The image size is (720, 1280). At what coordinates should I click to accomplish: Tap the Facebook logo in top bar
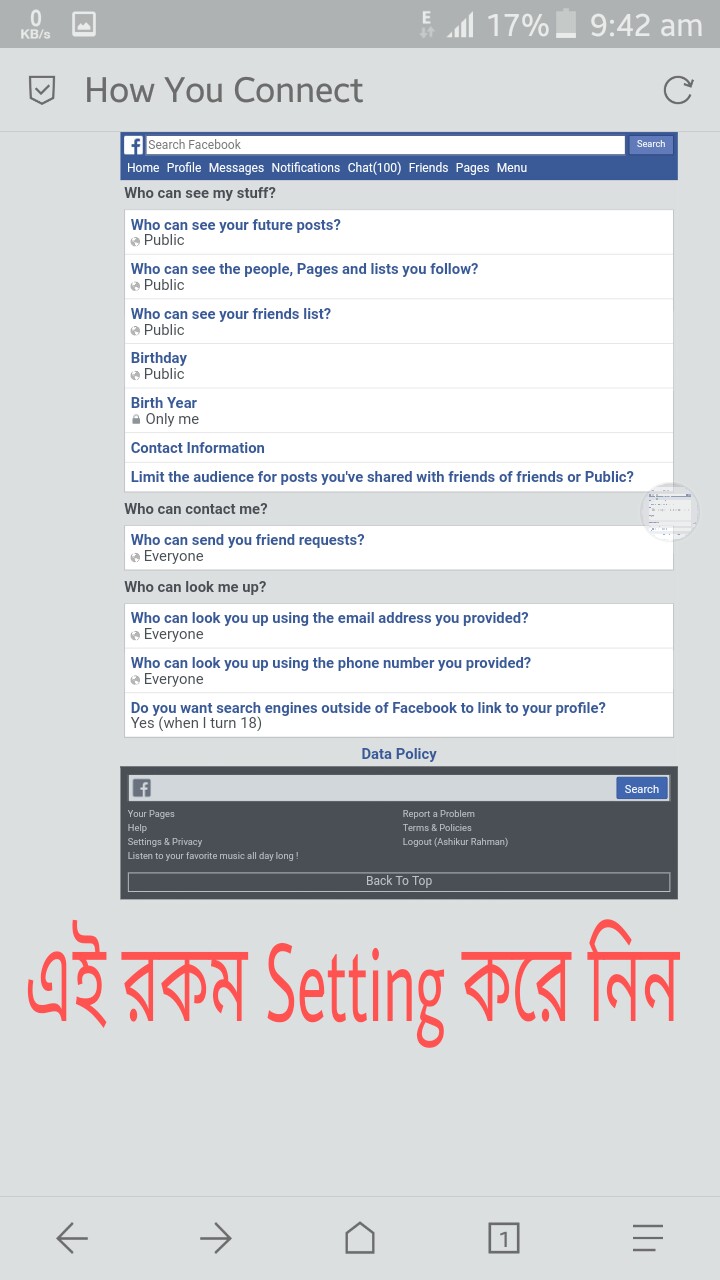[134, 145]
